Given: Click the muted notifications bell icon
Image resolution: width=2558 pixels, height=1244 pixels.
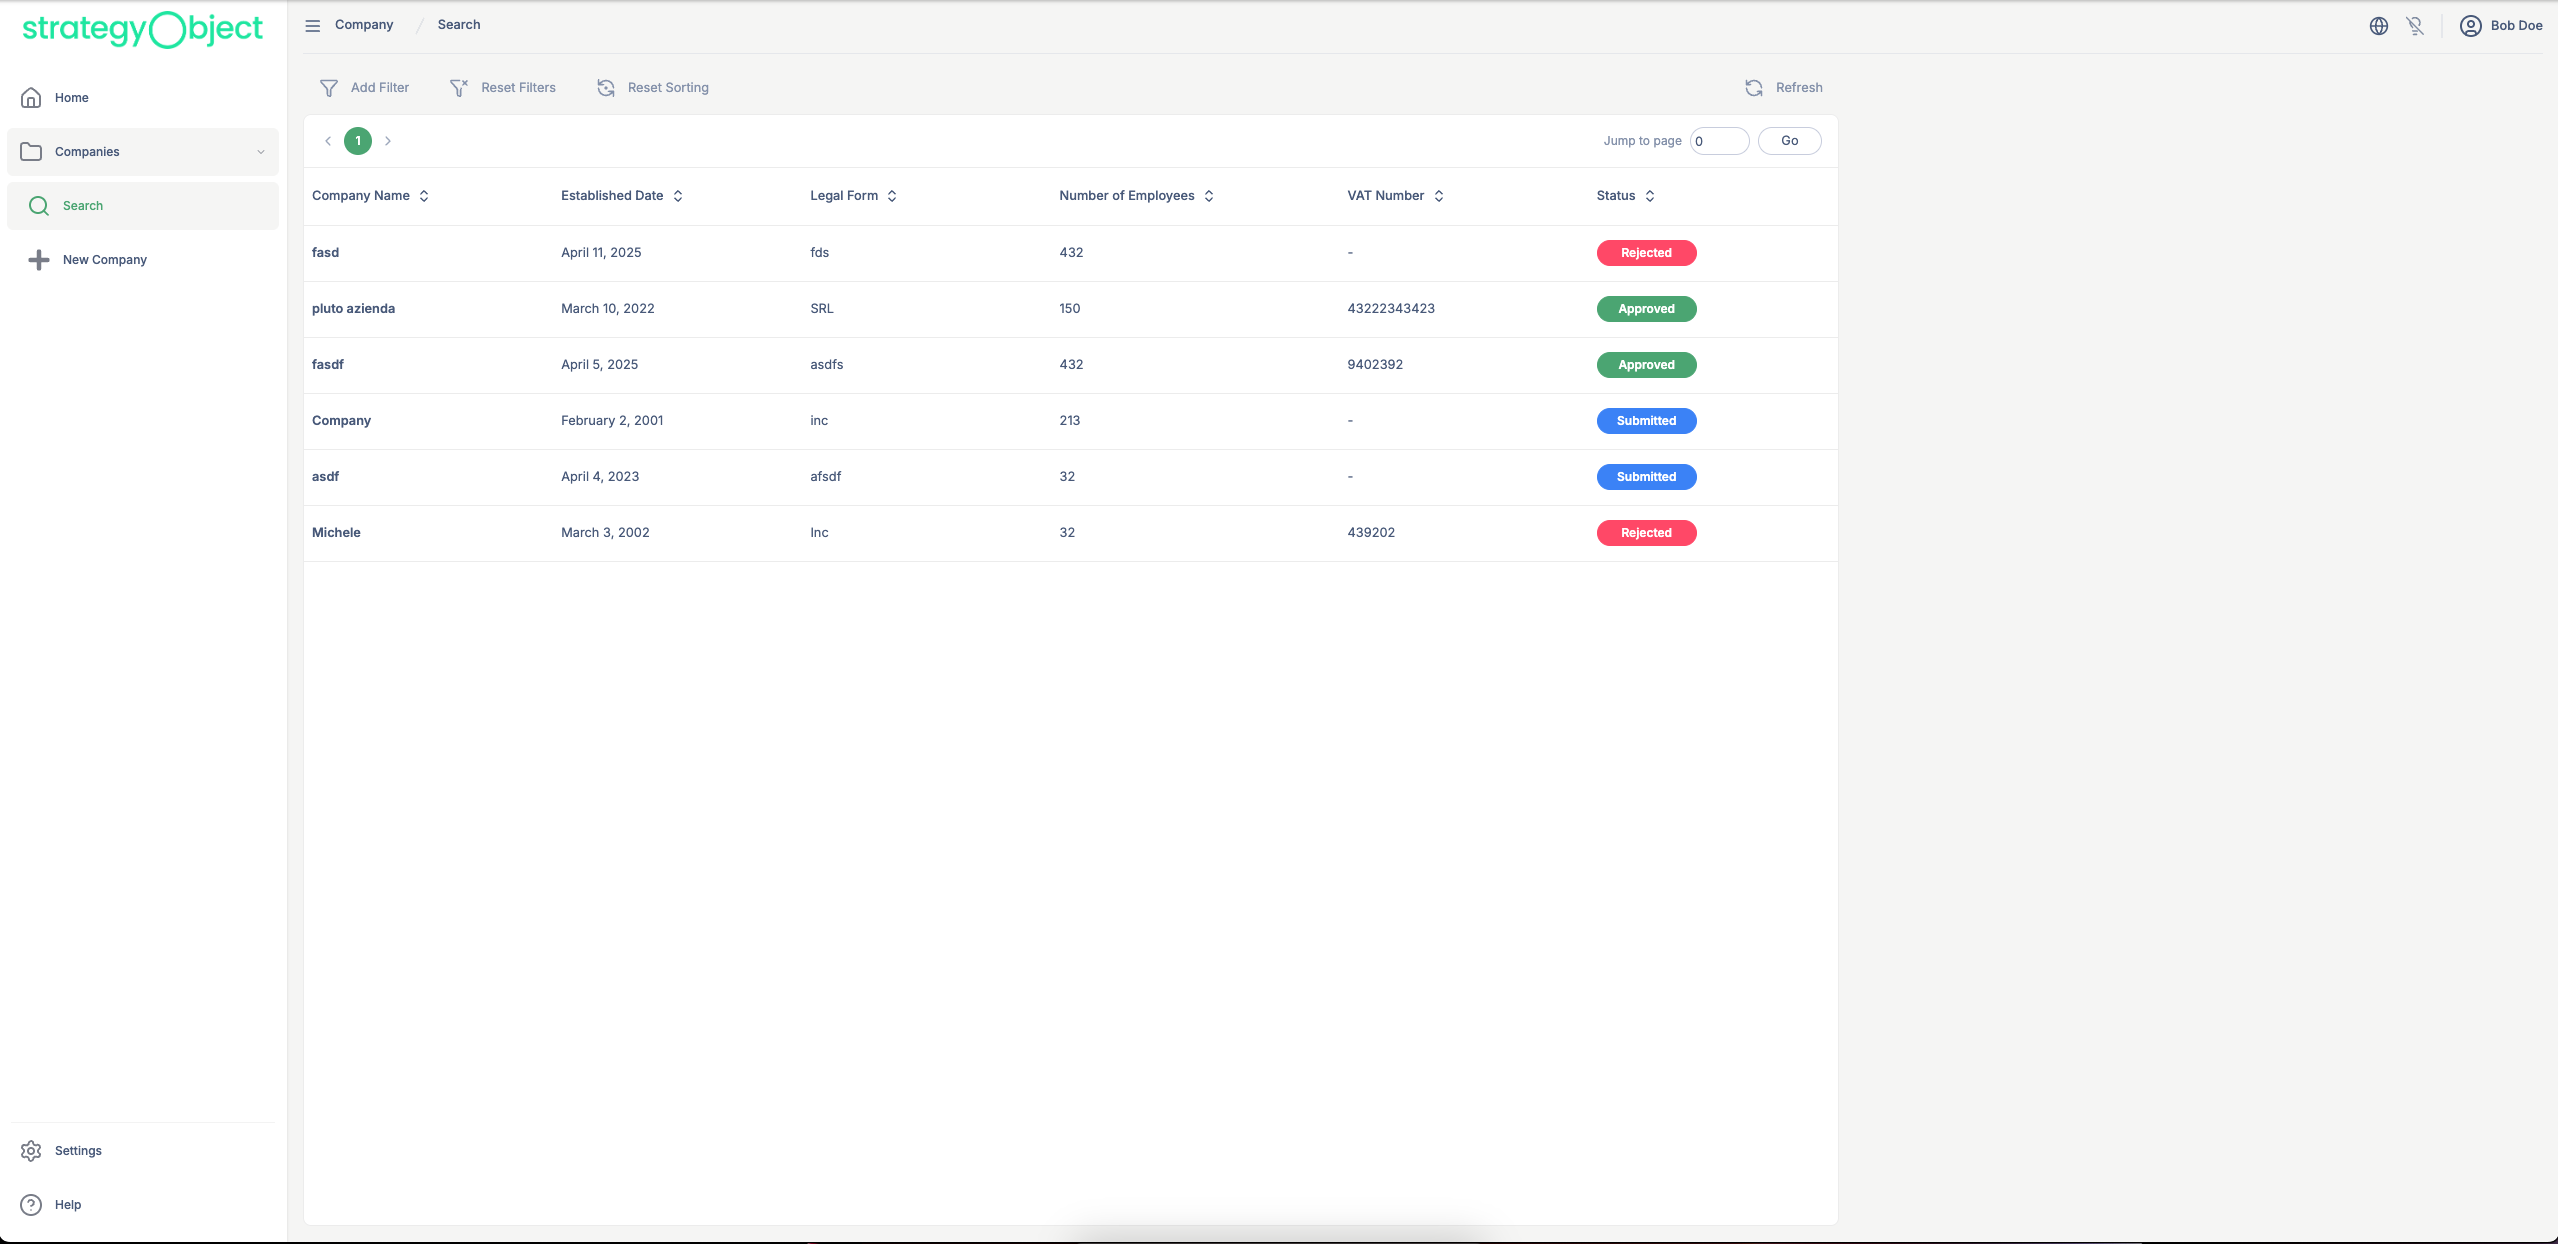Looking at the screenshot, I should point(2415,26).
